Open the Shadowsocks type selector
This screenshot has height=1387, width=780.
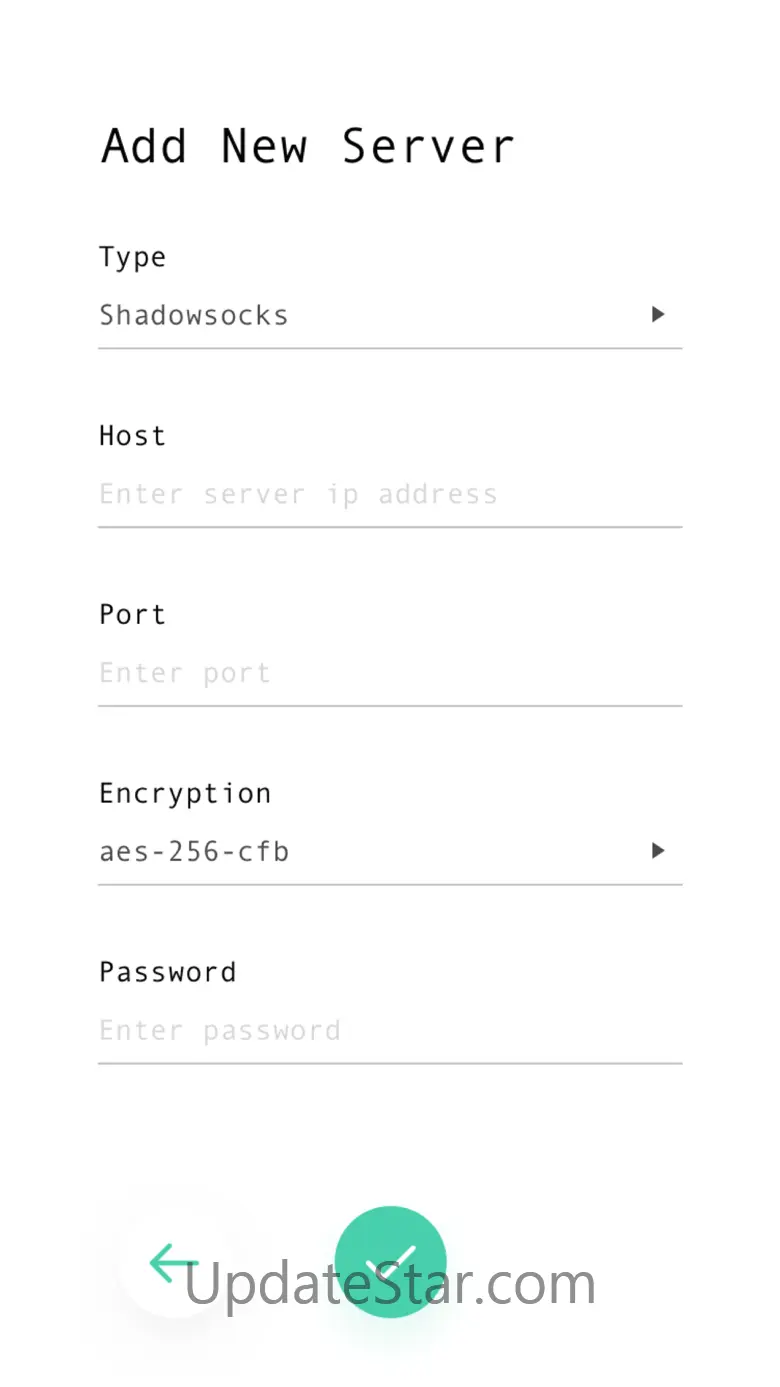tap(194, 315)
